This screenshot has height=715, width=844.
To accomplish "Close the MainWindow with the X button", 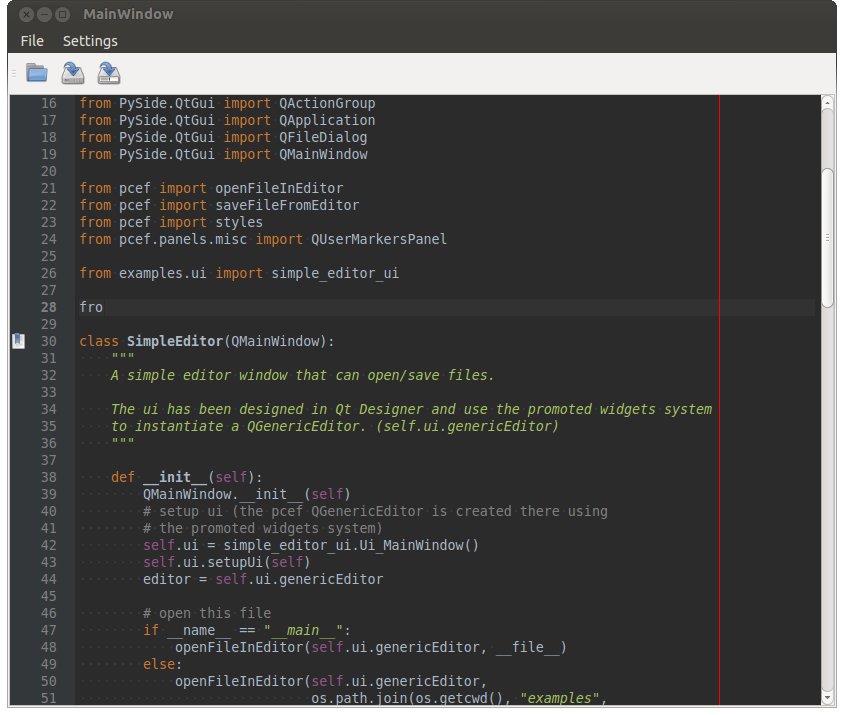I will pyautogui.click(x=26, y=14).
